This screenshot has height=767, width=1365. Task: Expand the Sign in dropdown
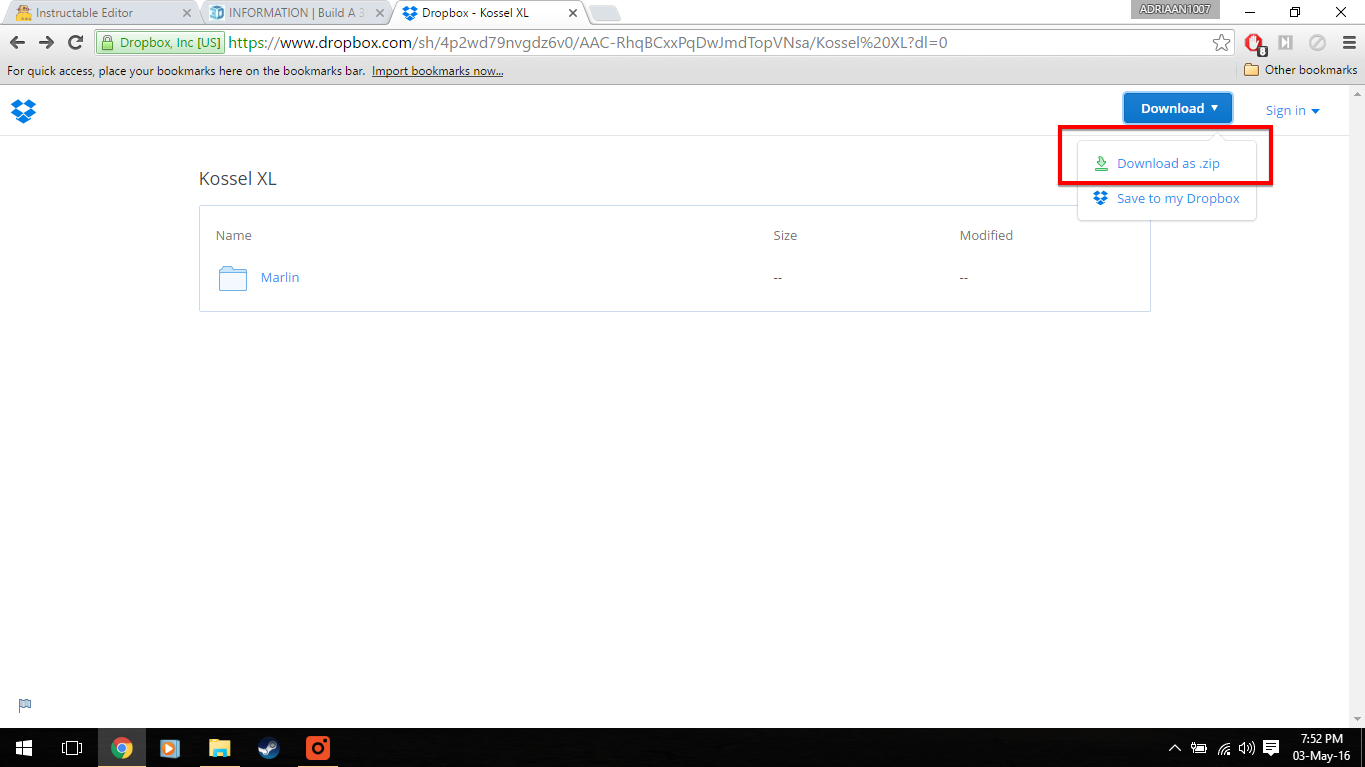[x=1291, y=110]
